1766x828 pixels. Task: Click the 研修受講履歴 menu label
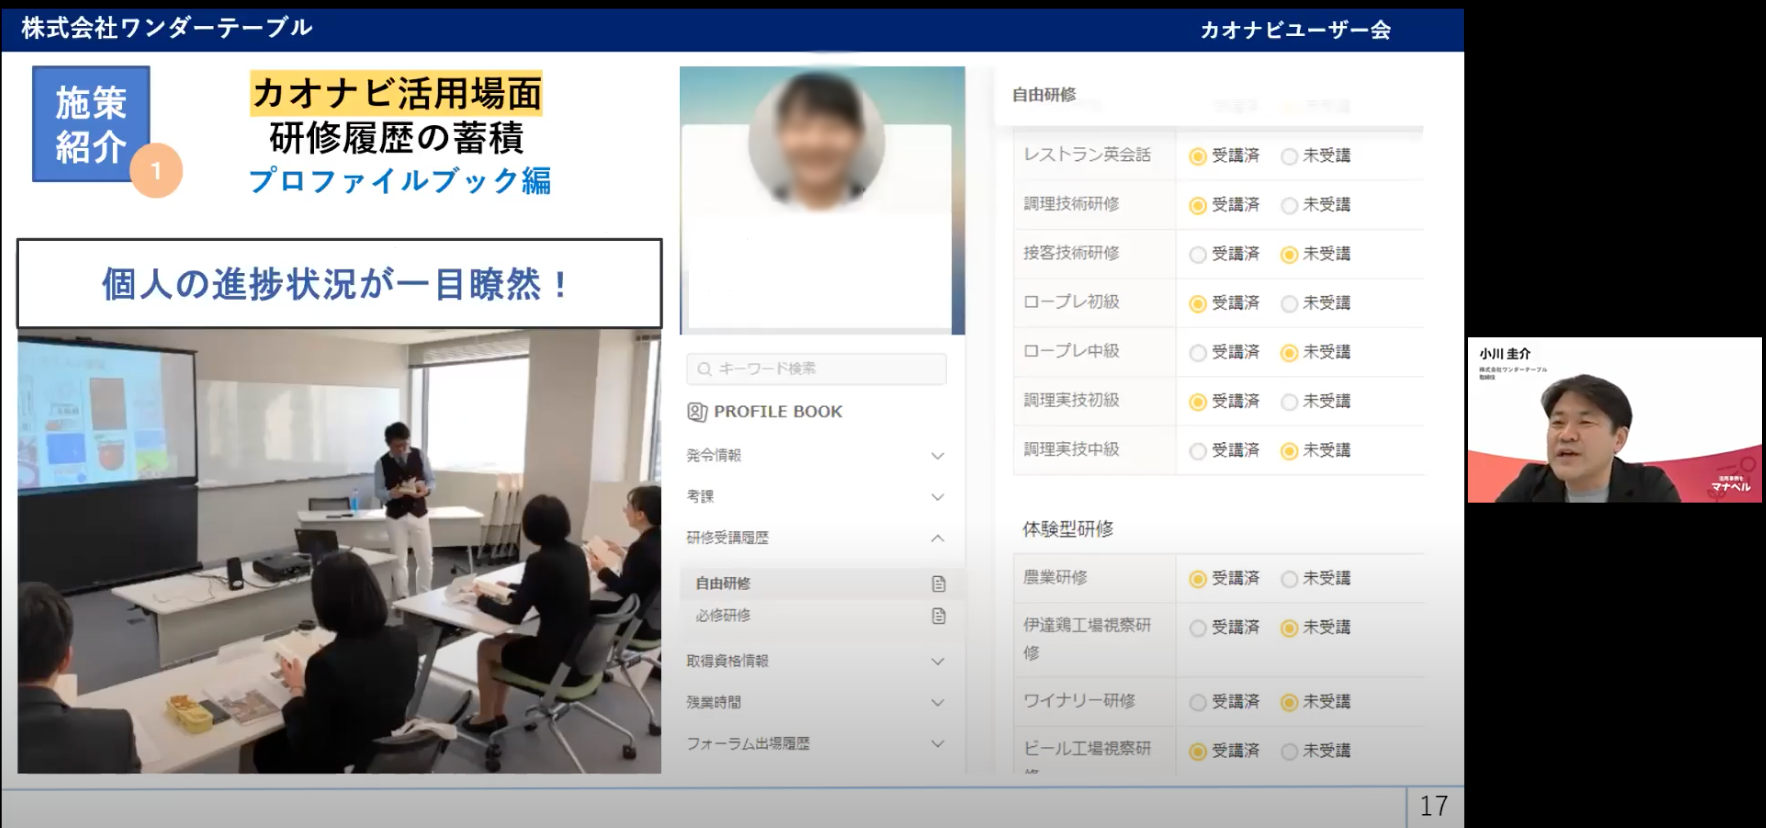point(727,537)
